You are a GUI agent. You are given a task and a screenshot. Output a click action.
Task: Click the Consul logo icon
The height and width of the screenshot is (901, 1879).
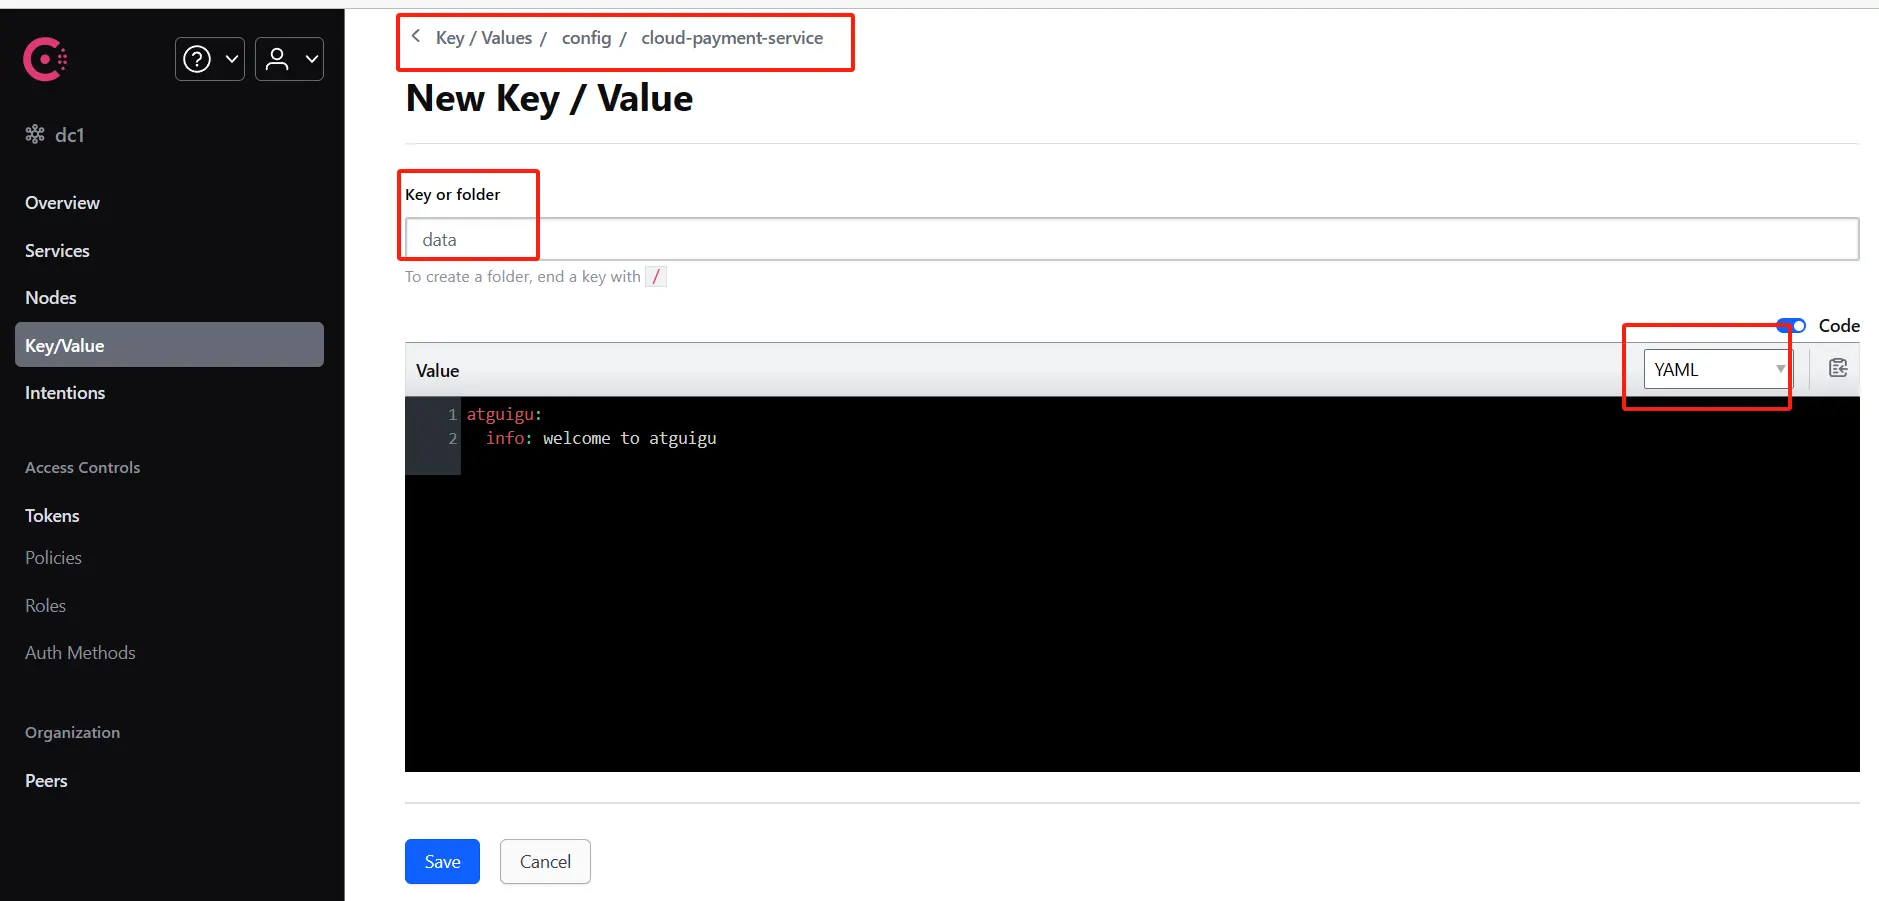pyautogui.click(x=45, y=60)
